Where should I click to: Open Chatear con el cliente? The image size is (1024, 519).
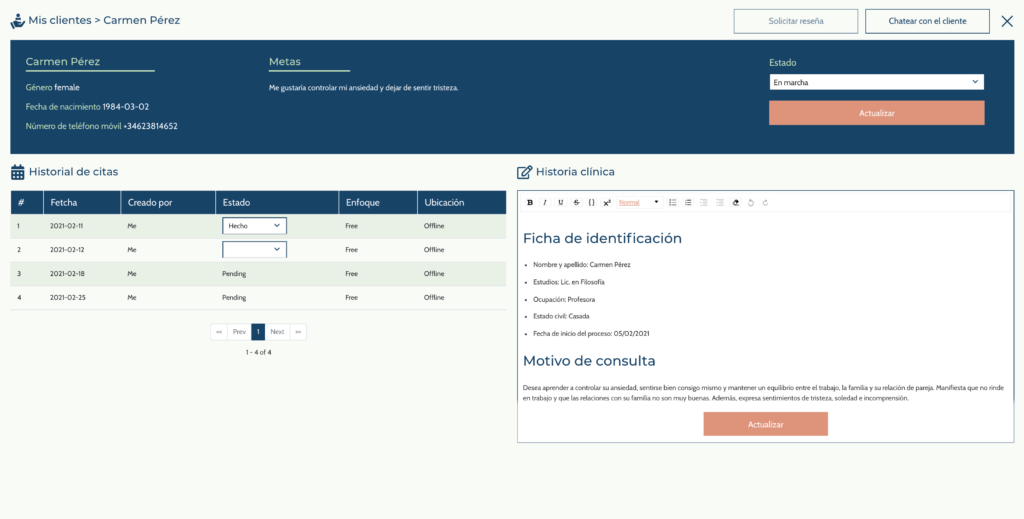point(927,21)
